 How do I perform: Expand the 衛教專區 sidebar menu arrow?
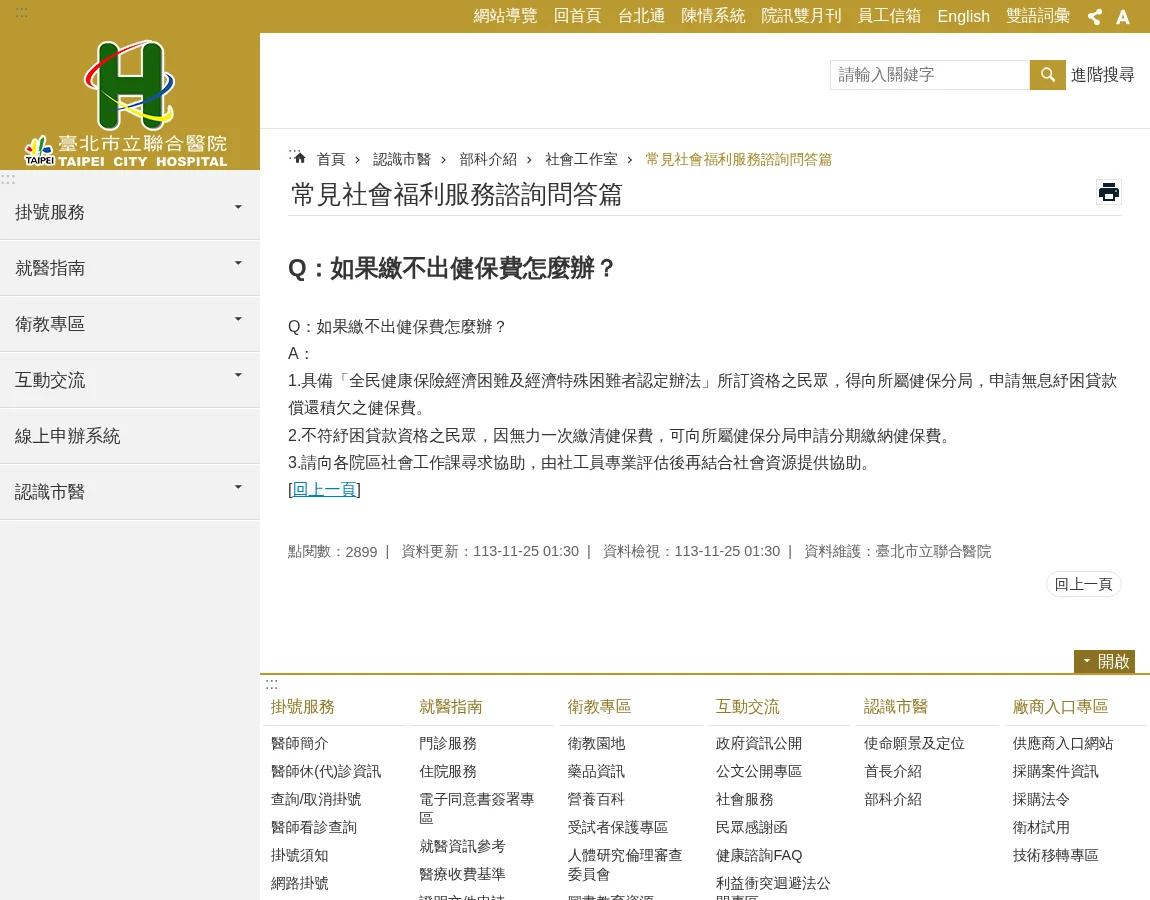point(238,319)
